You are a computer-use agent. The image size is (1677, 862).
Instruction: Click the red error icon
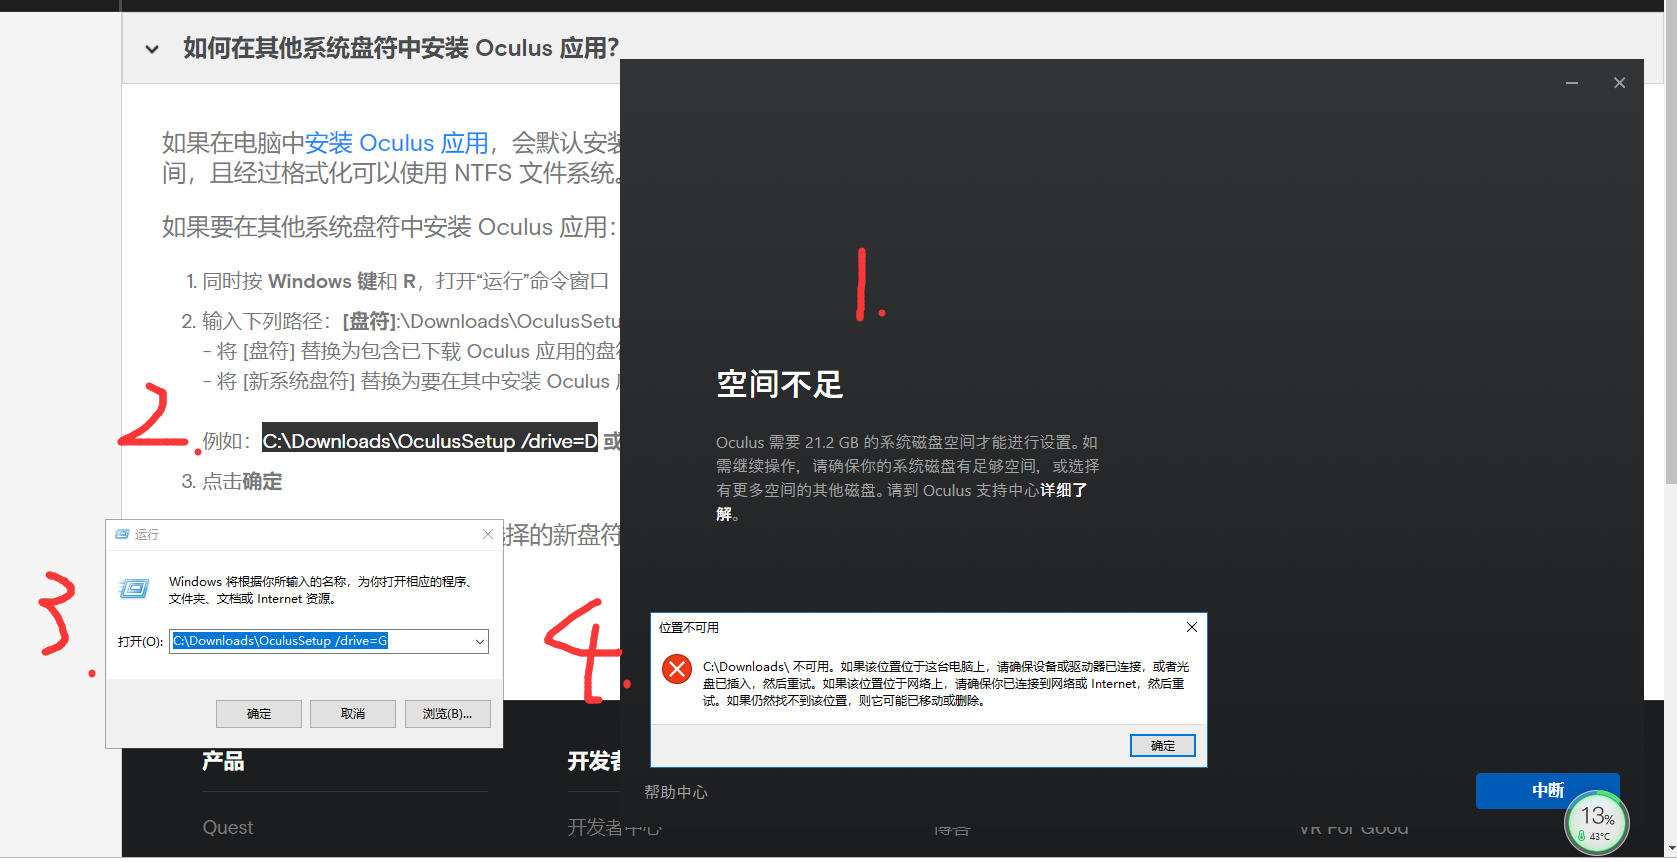(677, 668)
